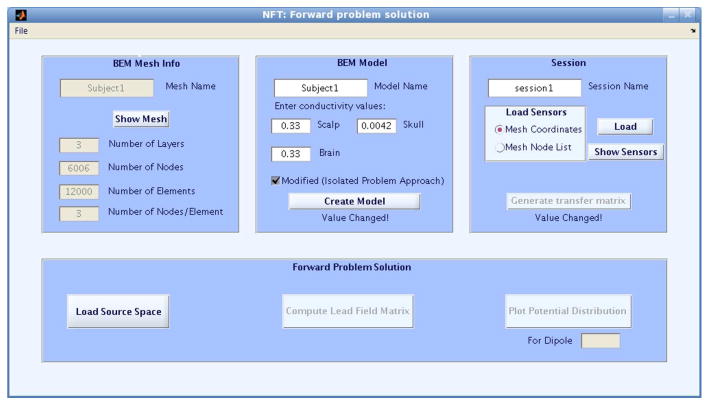Click the Forward Problem Solution panel title

[352, 267]
